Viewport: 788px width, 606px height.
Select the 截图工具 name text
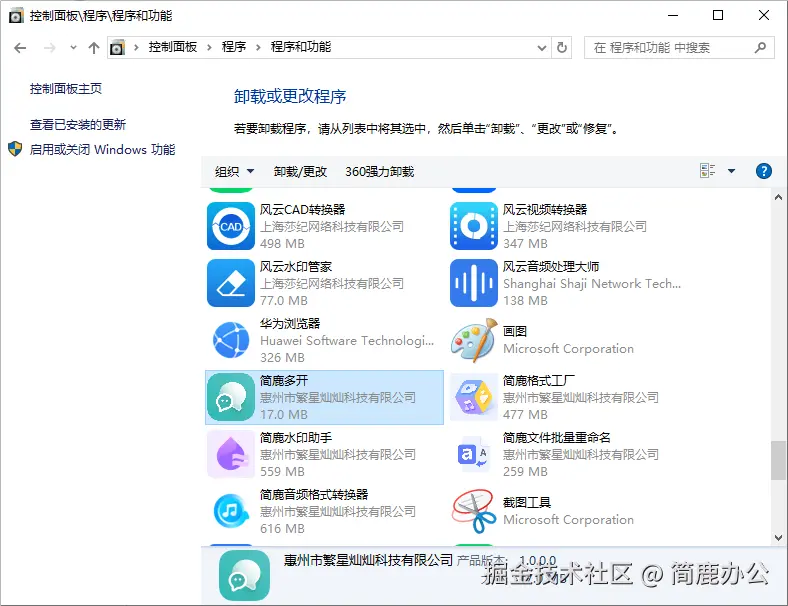coord(527,502)
